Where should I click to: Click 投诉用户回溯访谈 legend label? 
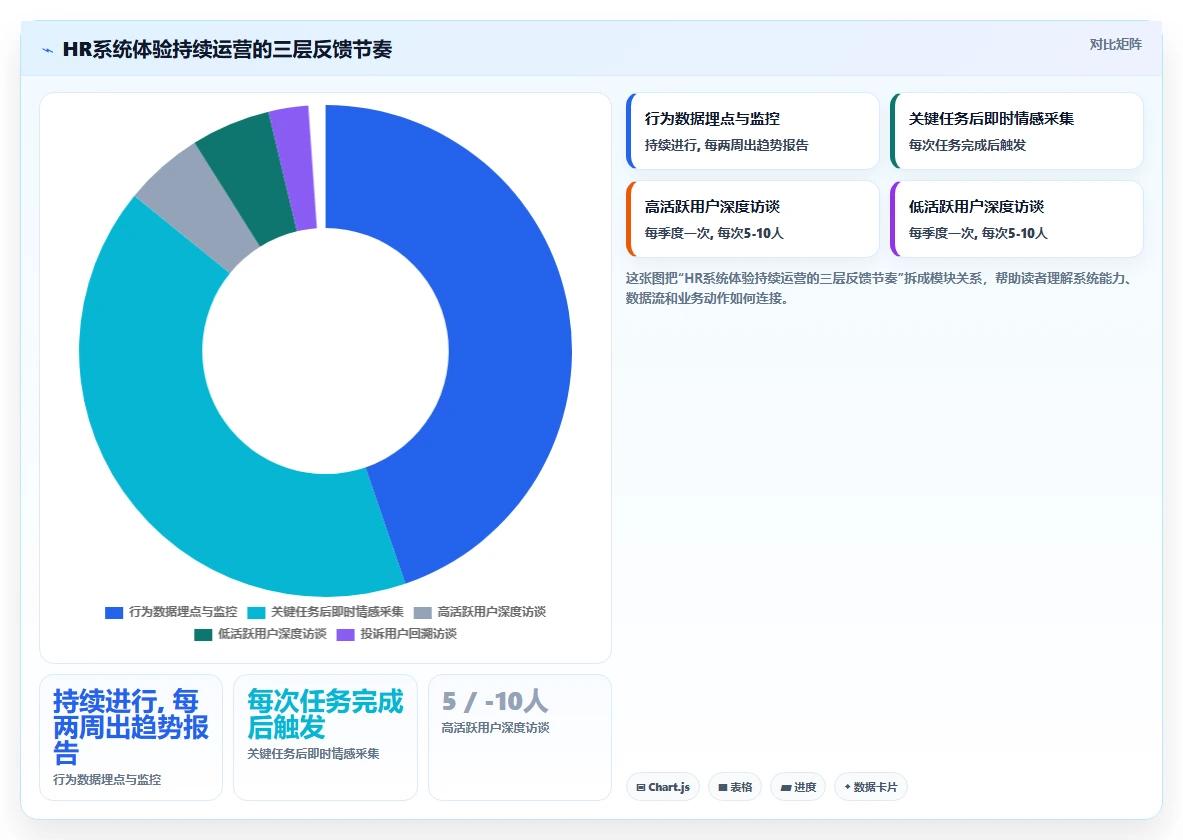click(408, 634)
